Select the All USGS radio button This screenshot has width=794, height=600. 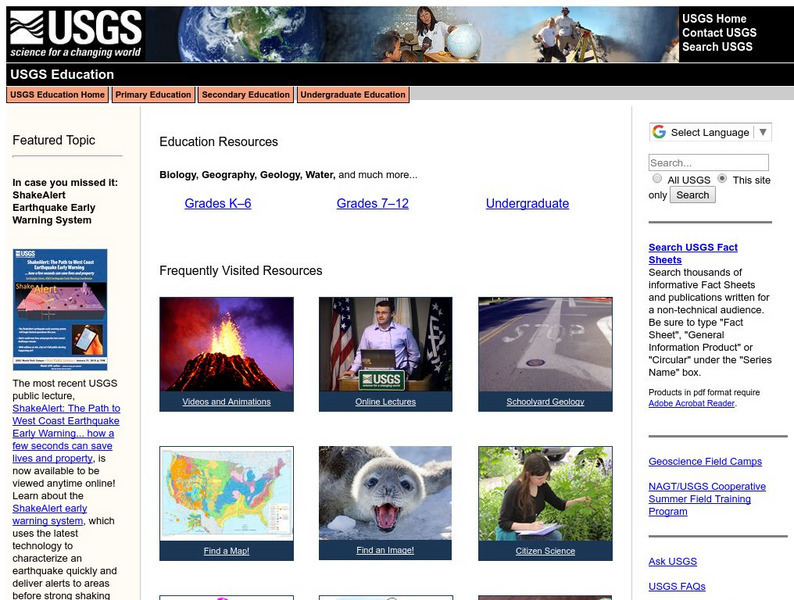tap(657, 179)
